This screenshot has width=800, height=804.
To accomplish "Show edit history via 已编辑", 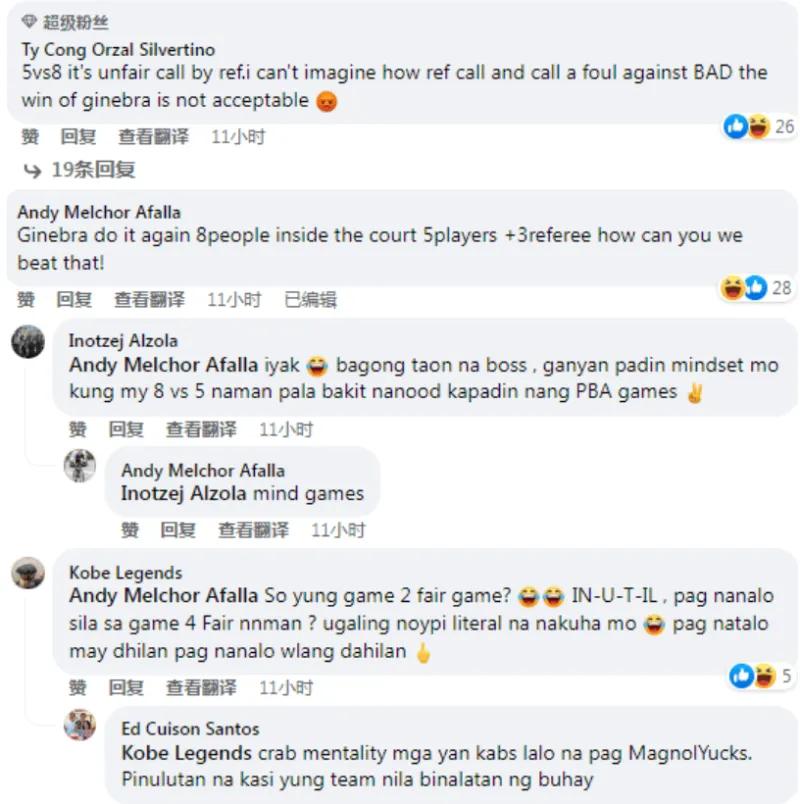I will (x=310, y=299).
